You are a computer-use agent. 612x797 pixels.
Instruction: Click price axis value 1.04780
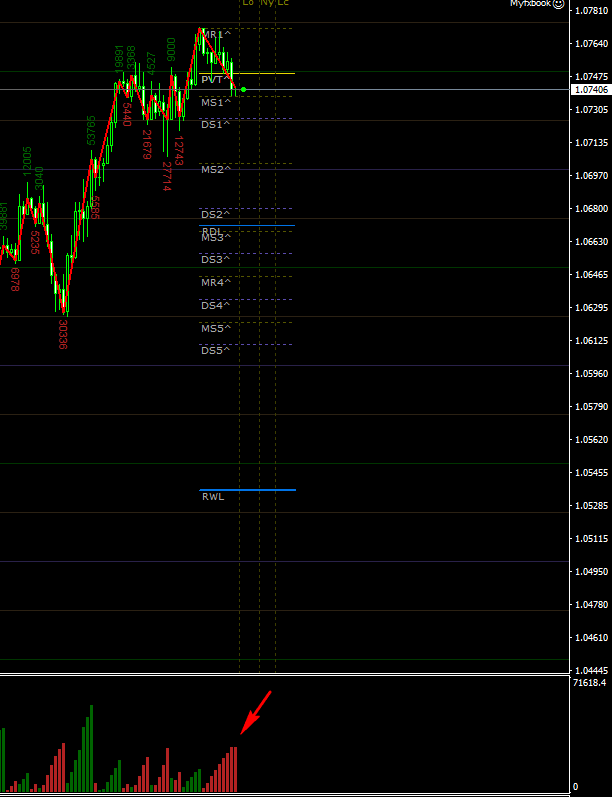click(x=591, y=604)
